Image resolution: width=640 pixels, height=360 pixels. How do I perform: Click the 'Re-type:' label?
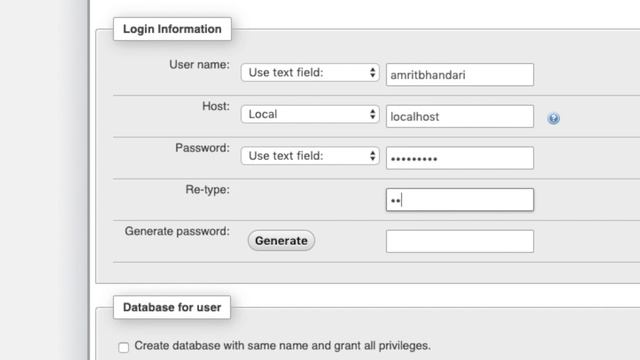pos(207,190)
